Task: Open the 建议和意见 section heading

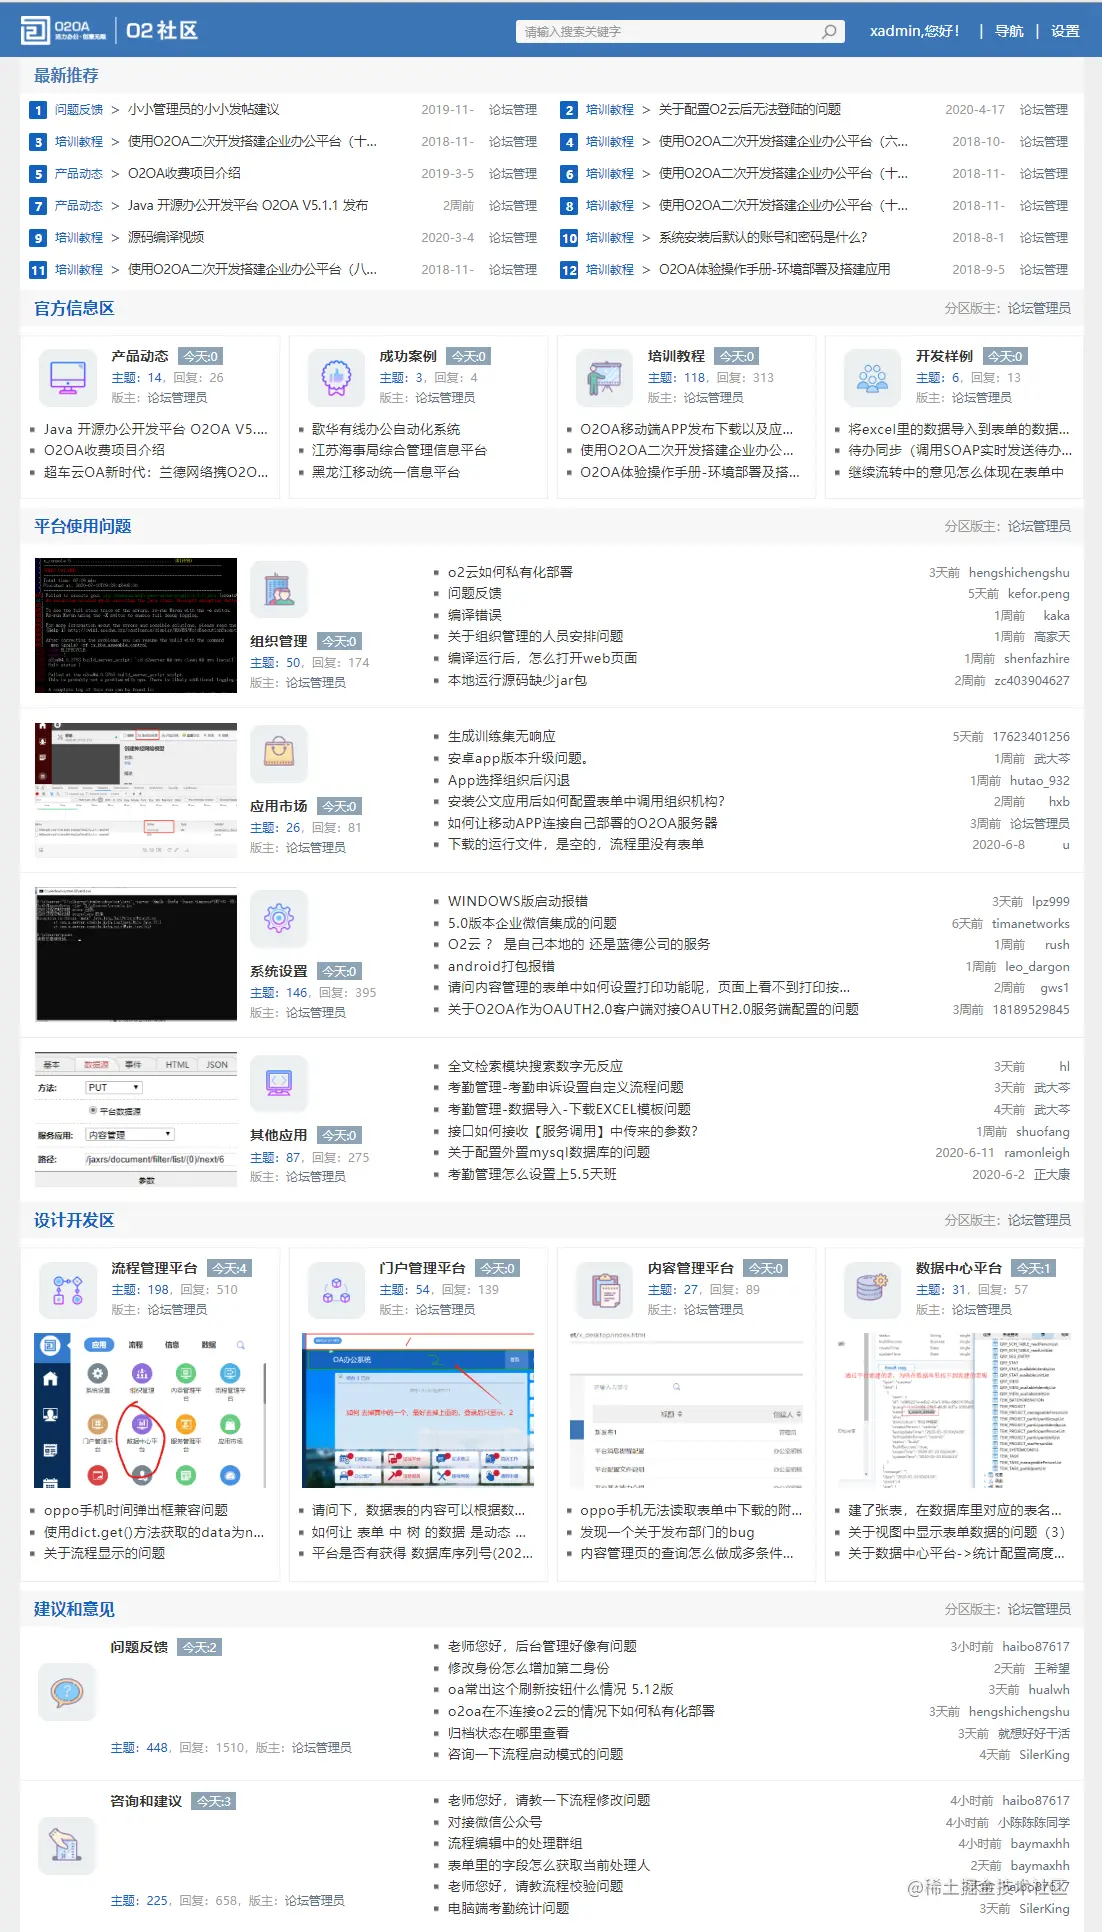Action: (x=74, y=1609)
